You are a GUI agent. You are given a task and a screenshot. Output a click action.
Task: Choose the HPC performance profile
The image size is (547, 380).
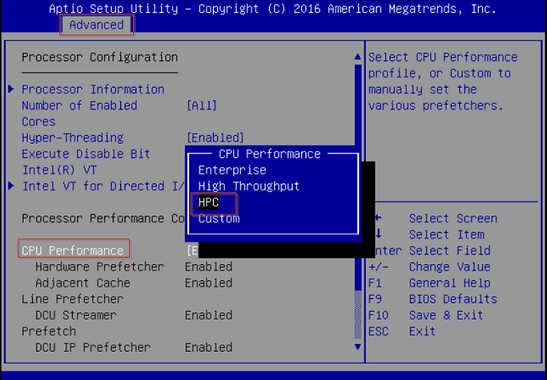tap(208, 202)
